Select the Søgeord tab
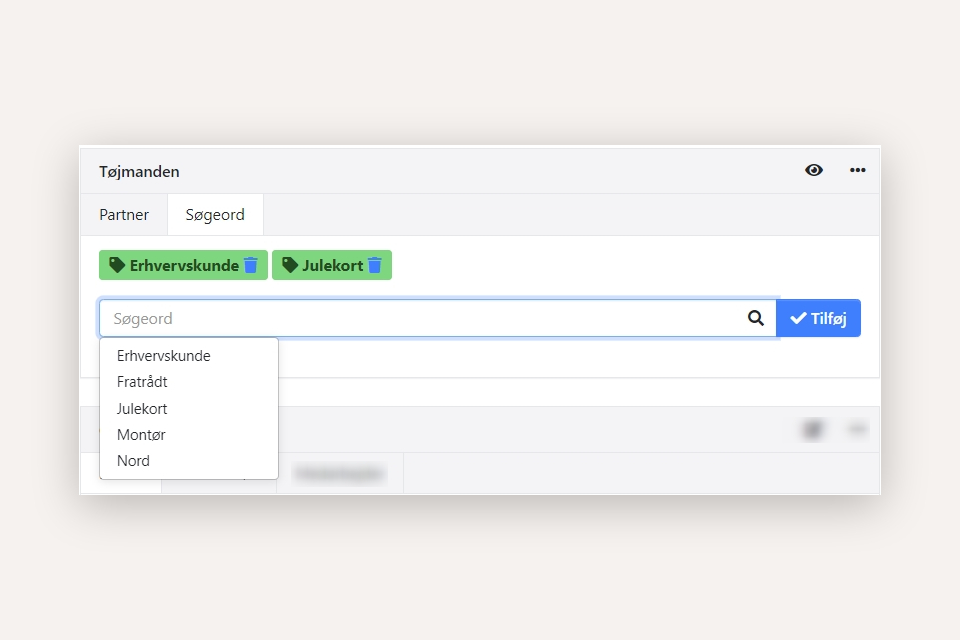The width and height of the screenshot is (960, 640). coord(215,215)
